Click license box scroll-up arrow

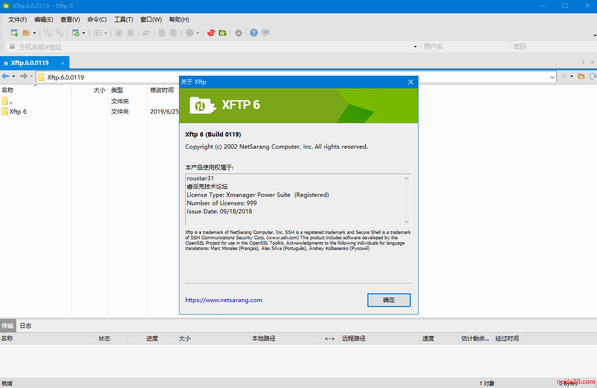(407, 178)
